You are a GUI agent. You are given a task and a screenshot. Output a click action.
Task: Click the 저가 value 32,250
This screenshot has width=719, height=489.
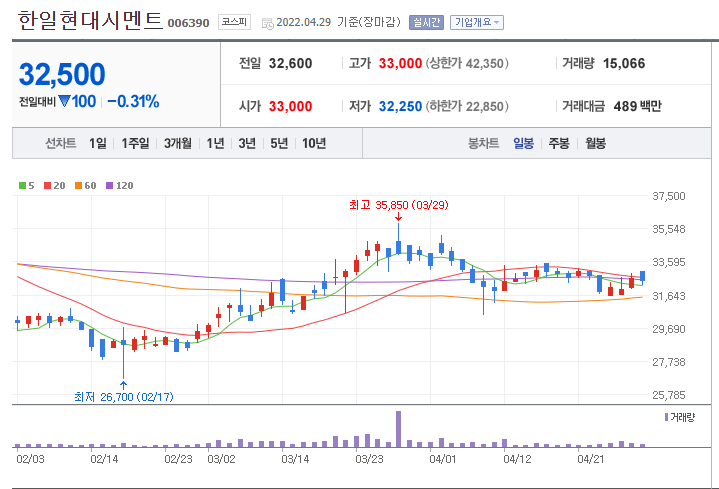click(x=400, y=106)
